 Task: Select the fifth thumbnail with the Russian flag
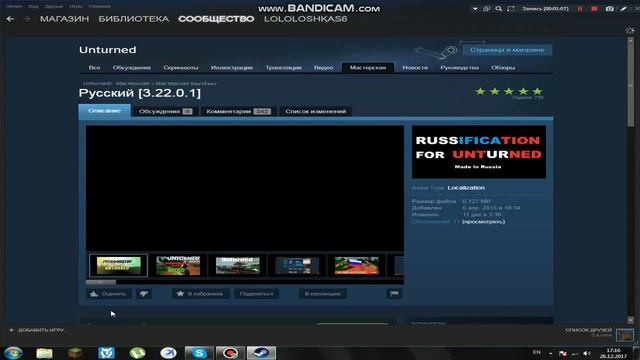pyautogui.click(x=357, y=266)
